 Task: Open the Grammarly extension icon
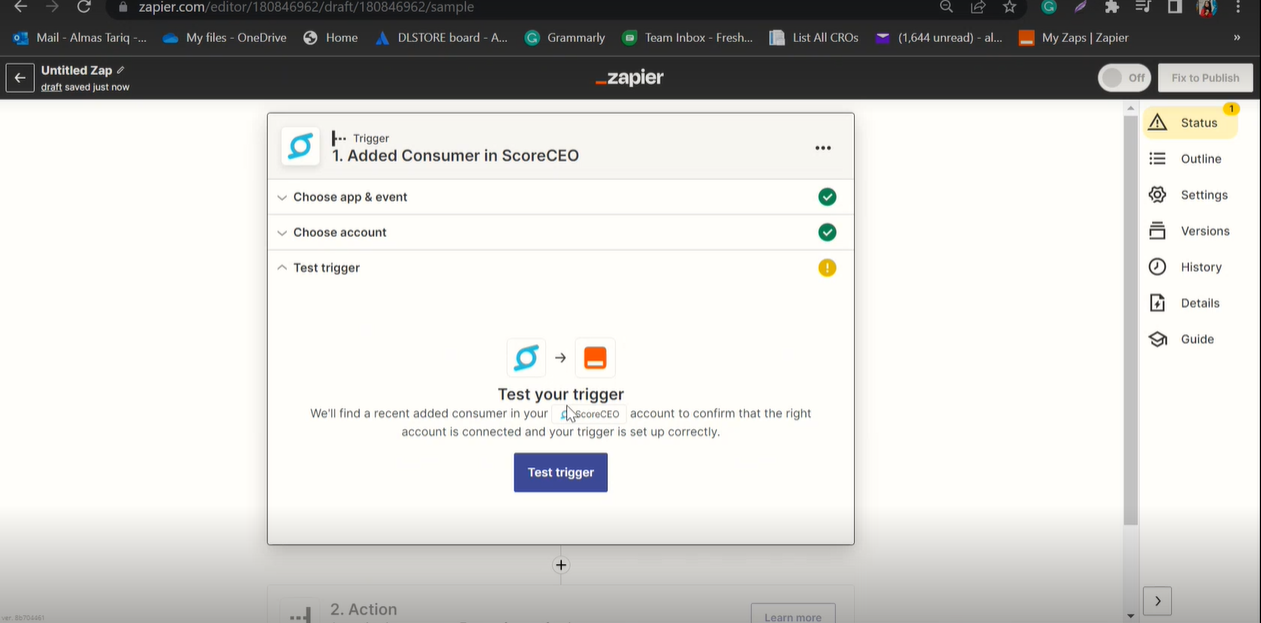click(x=1048, y=7)
